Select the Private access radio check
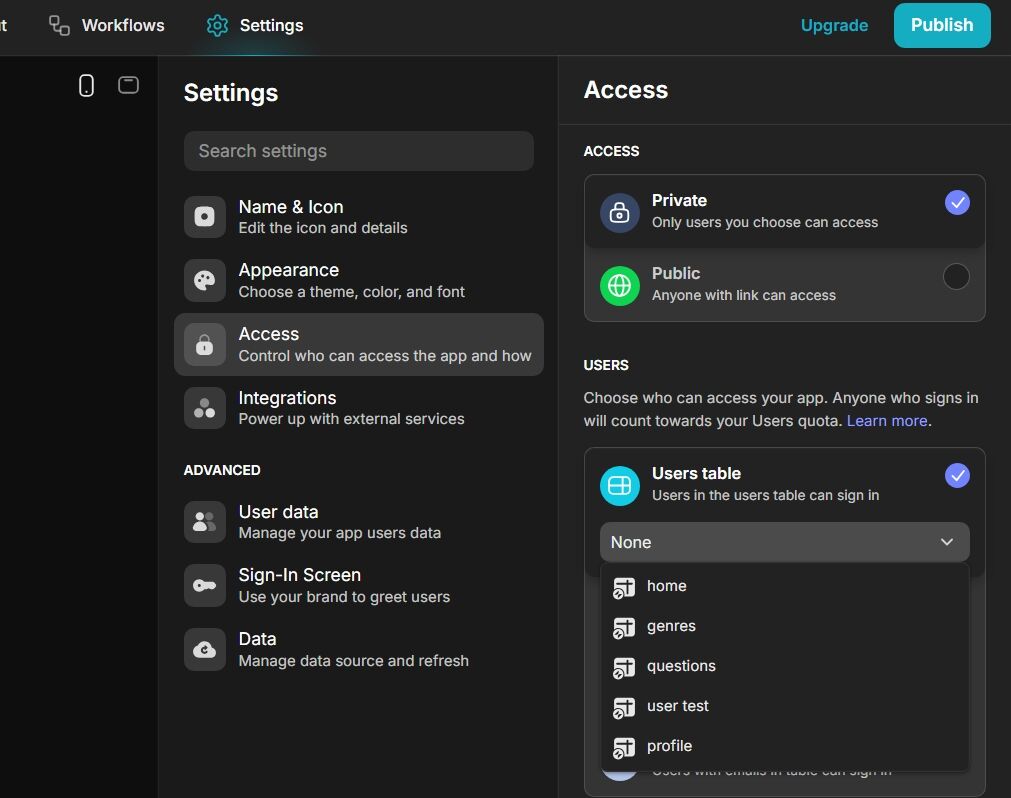 957,202
